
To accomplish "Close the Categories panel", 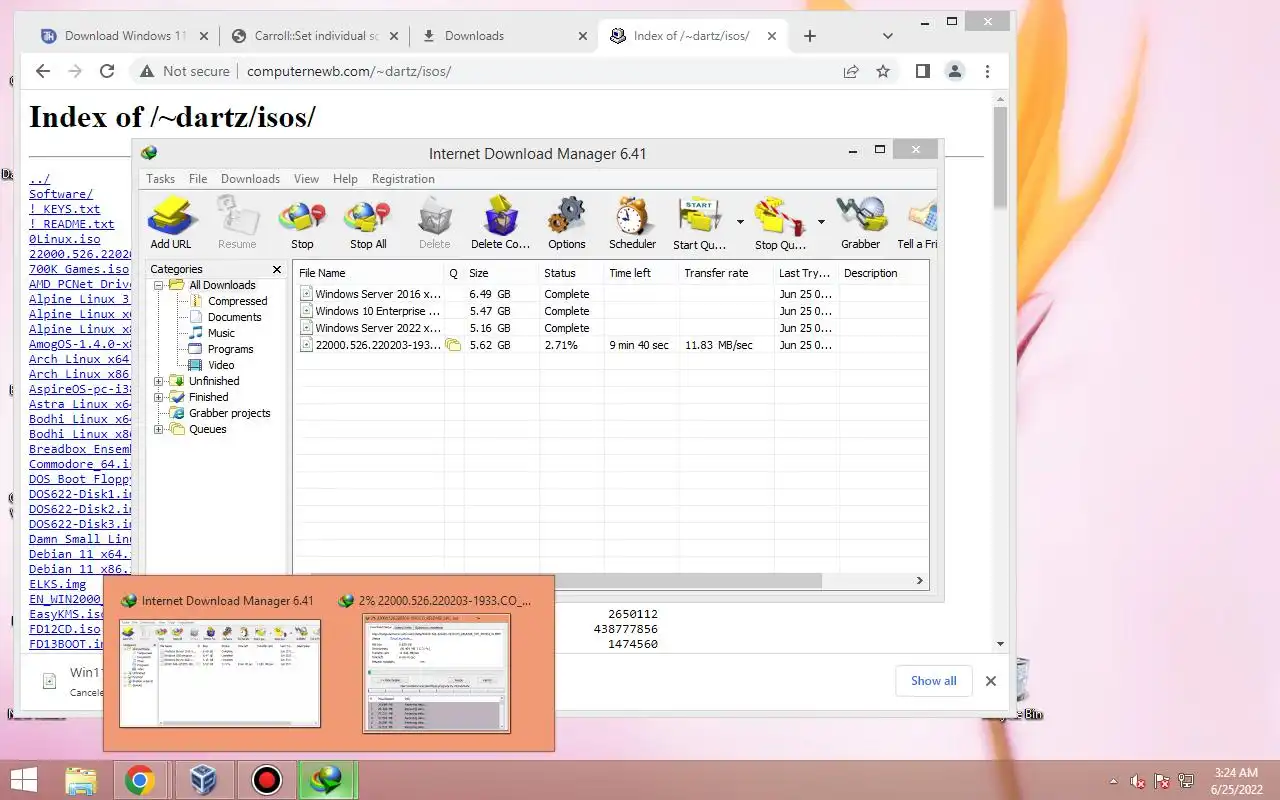I will tap(277, 269).
